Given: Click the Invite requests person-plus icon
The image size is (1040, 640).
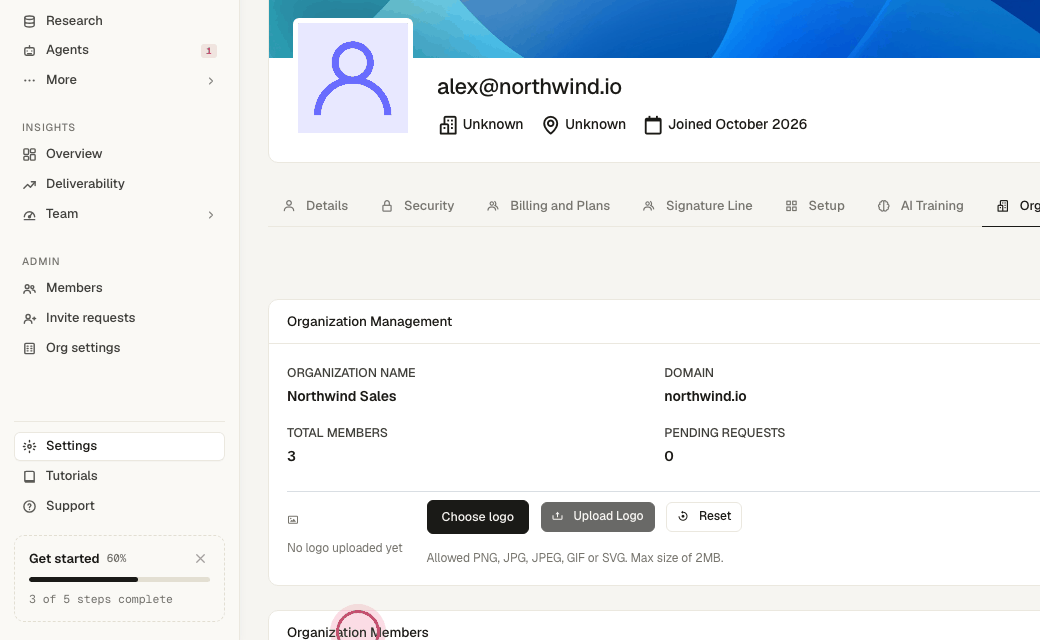Looking at the screenshot, I should coord(29,318).
